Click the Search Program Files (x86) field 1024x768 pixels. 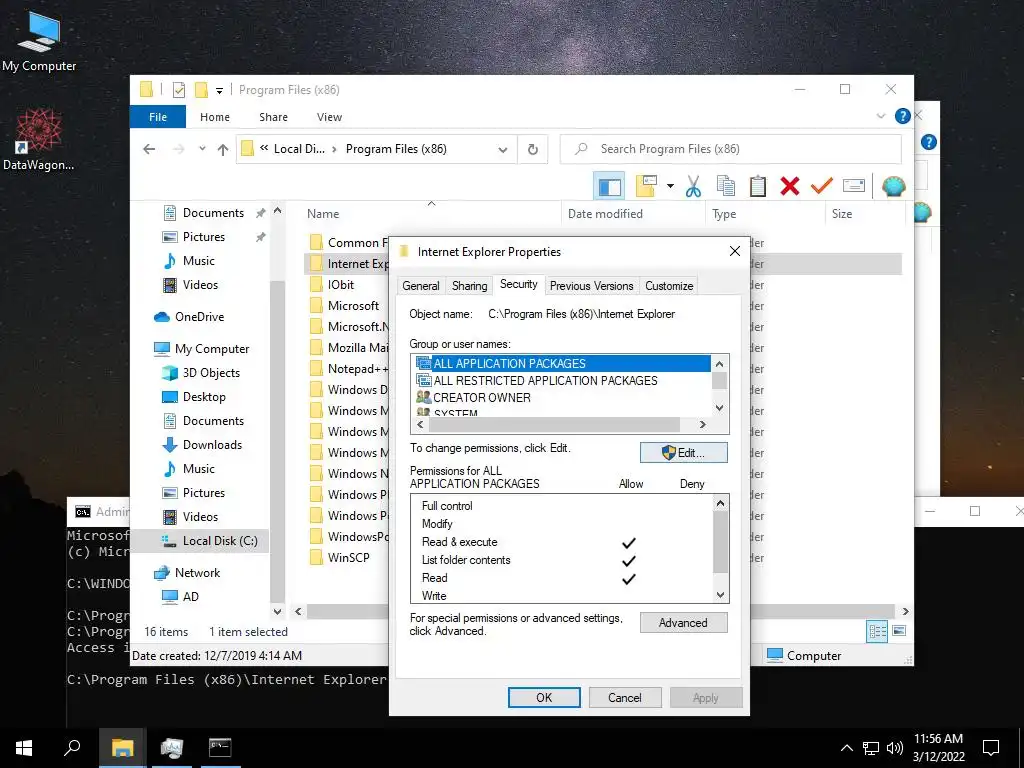[x=731, y=149]
